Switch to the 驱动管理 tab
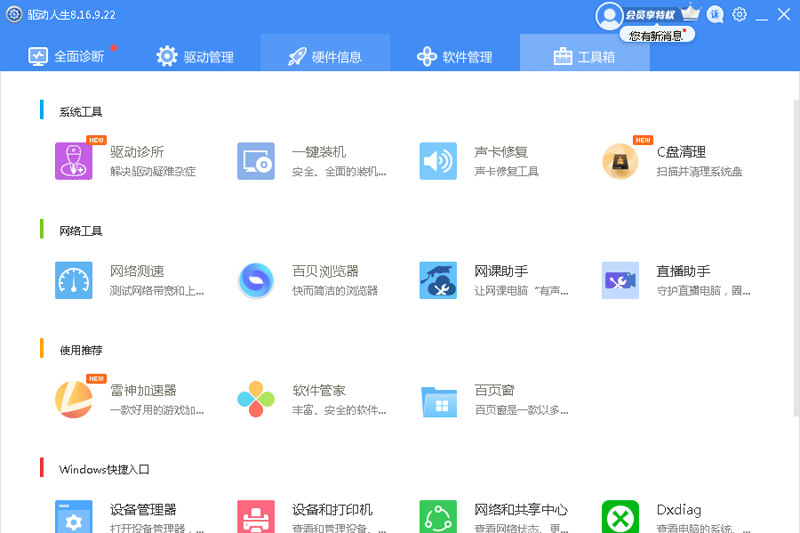The image size is (800, 533). pyautogui.click(x=195, y=56)
